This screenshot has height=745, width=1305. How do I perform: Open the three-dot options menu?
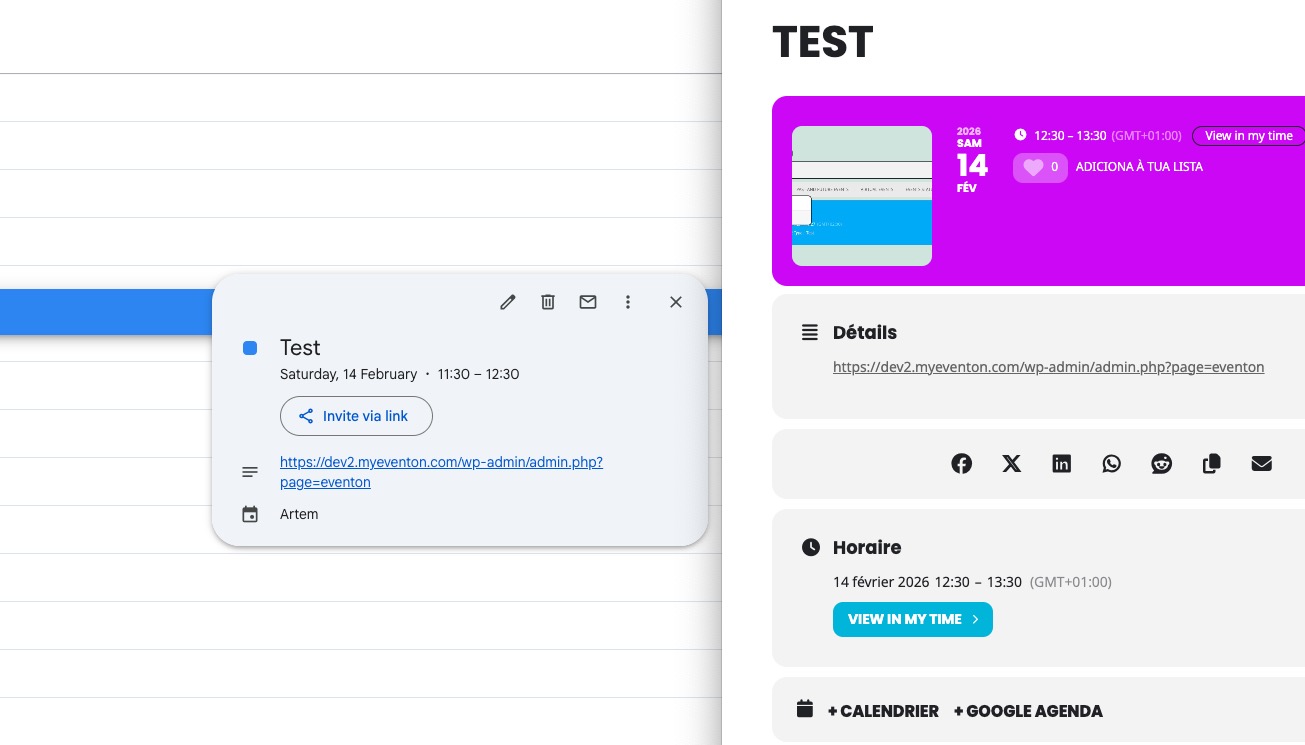pos(628,302)
